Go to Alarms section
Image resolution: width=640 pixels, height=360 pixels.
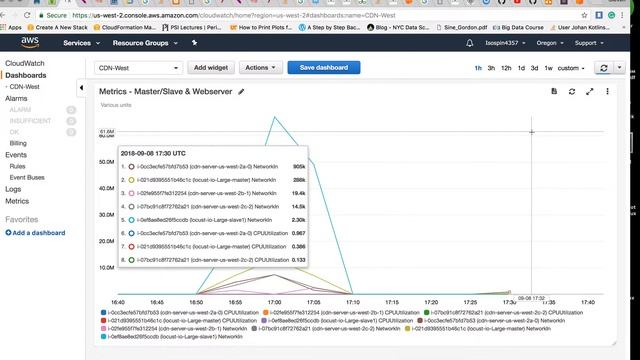coord(16,98)
